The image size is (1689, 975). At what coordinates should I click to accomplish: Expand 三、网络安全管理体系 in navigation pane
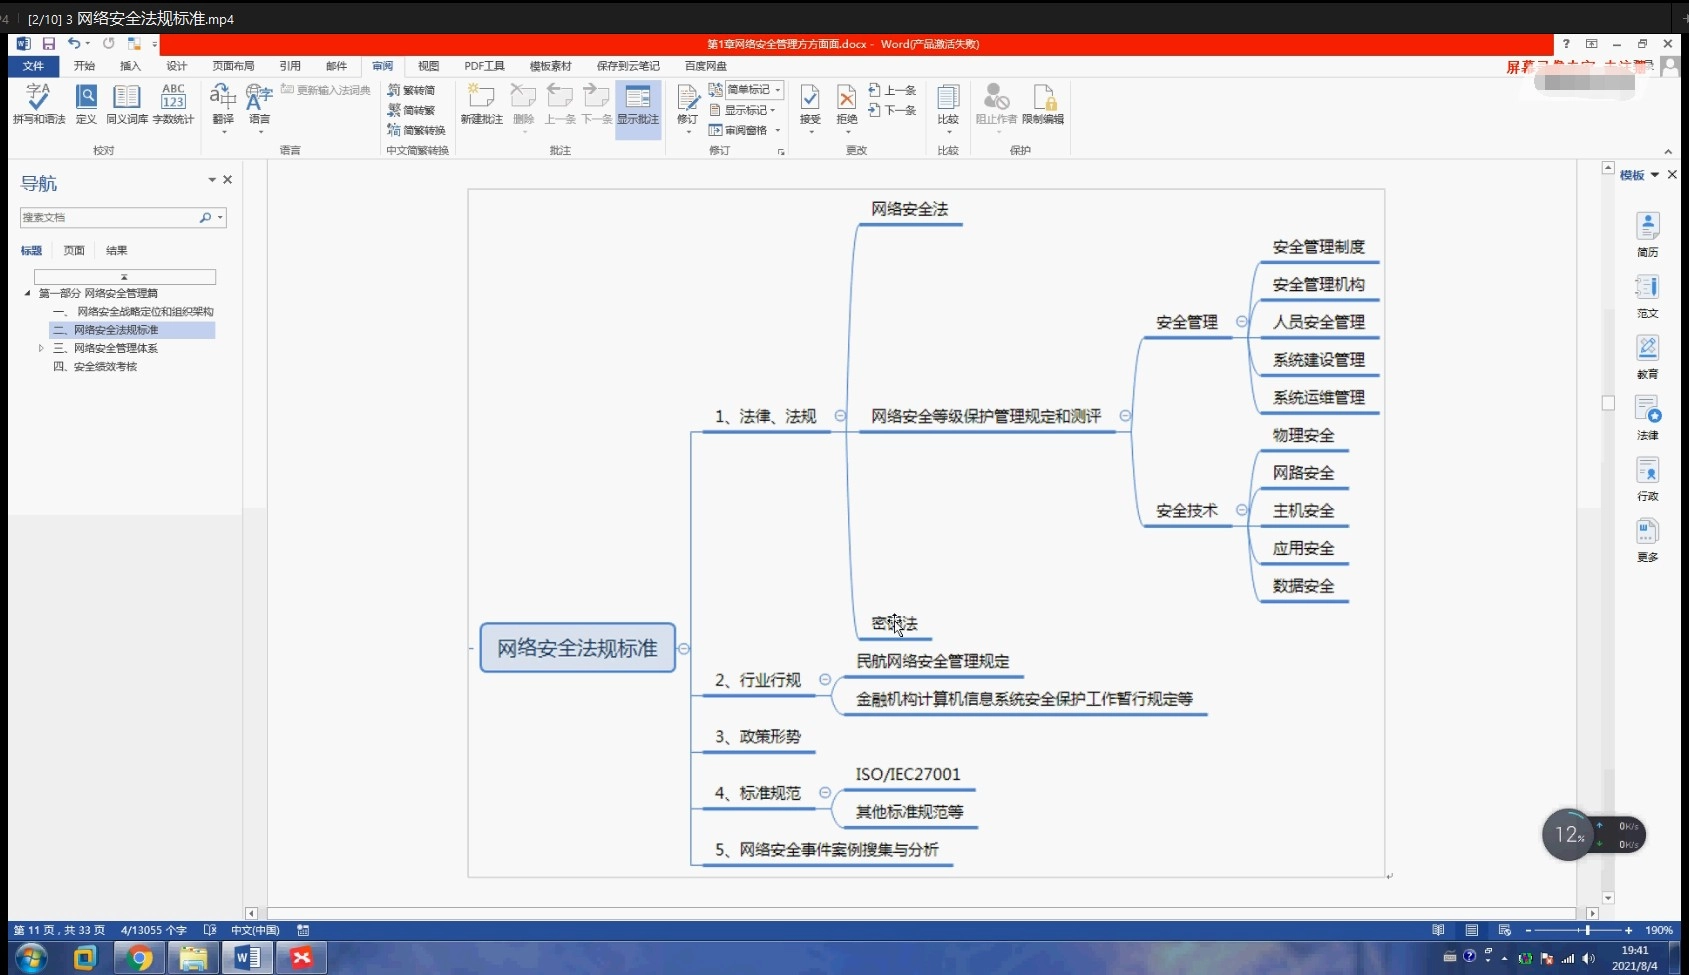click(x=41, y=348)
